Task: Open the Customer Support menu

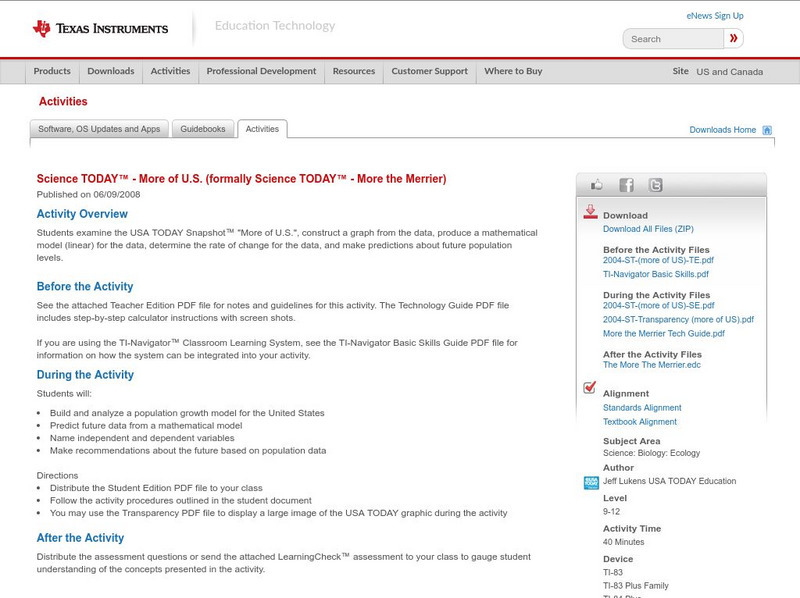Action: tap(429, 72)
